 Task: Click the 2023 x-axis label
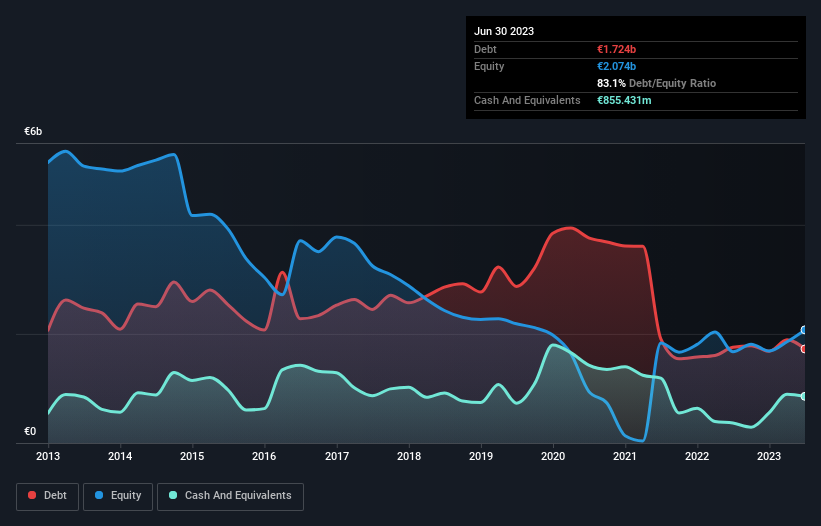pyautogui.click(x=769, y=456)
